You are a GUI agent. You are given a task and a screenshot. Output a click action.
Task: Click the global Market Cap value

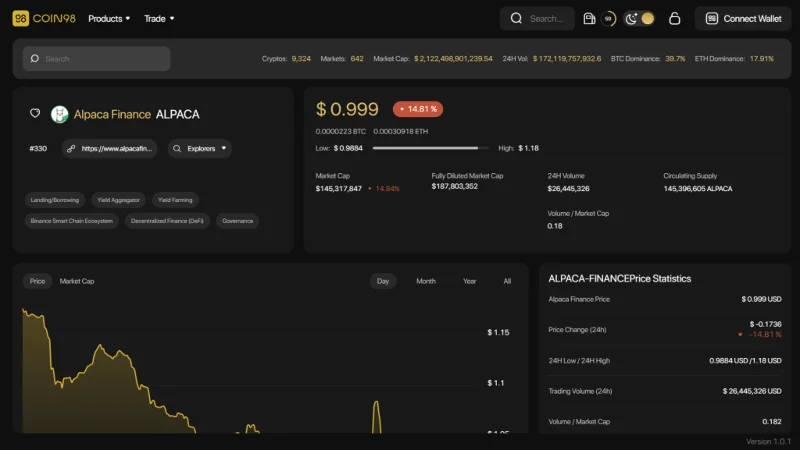coord(453,59)
